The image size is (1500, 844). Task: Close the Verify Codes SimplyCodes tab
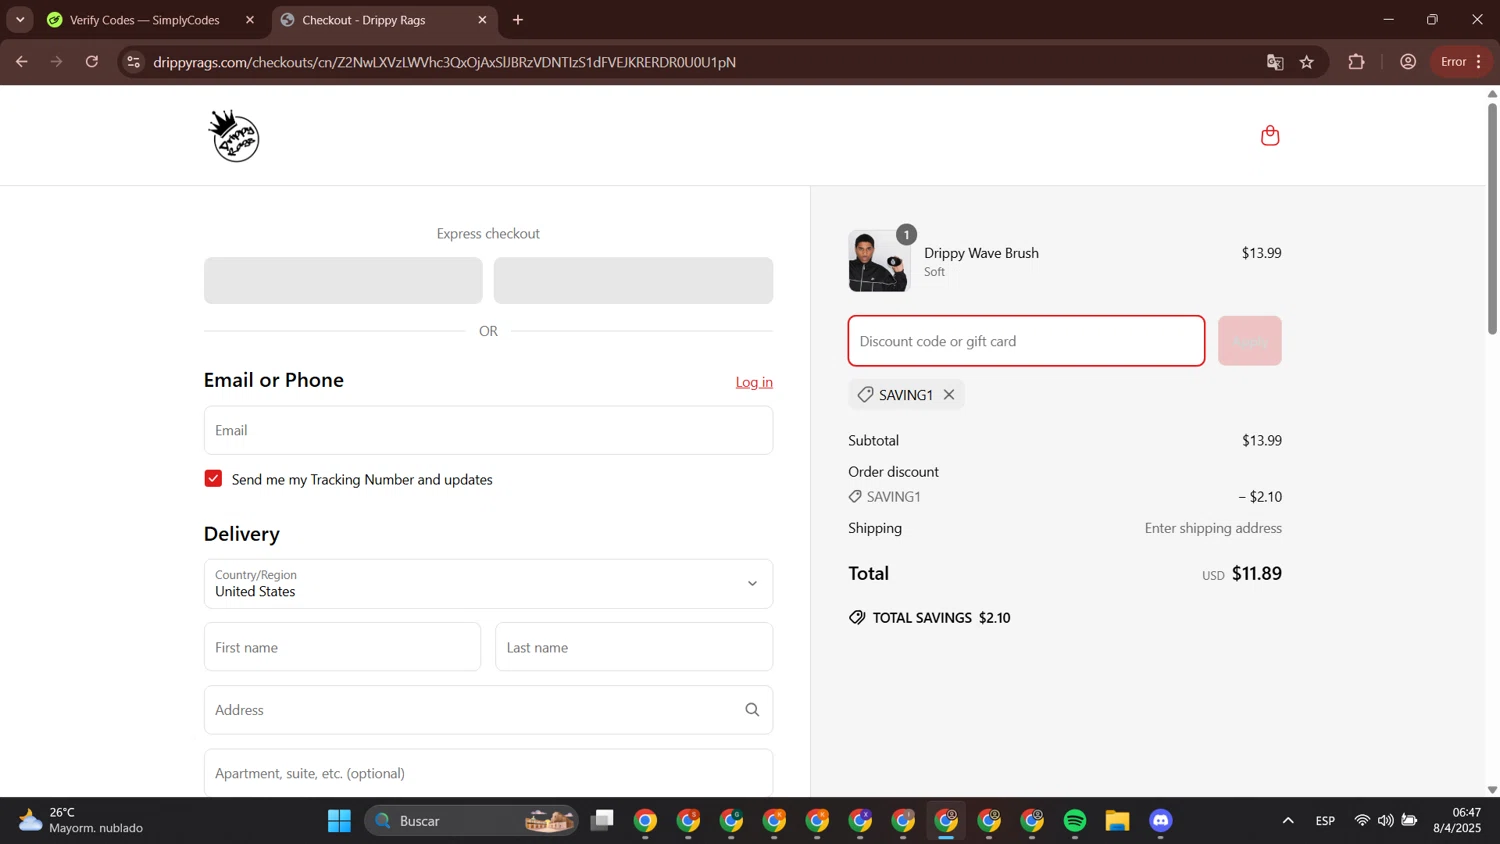point(250,20)
